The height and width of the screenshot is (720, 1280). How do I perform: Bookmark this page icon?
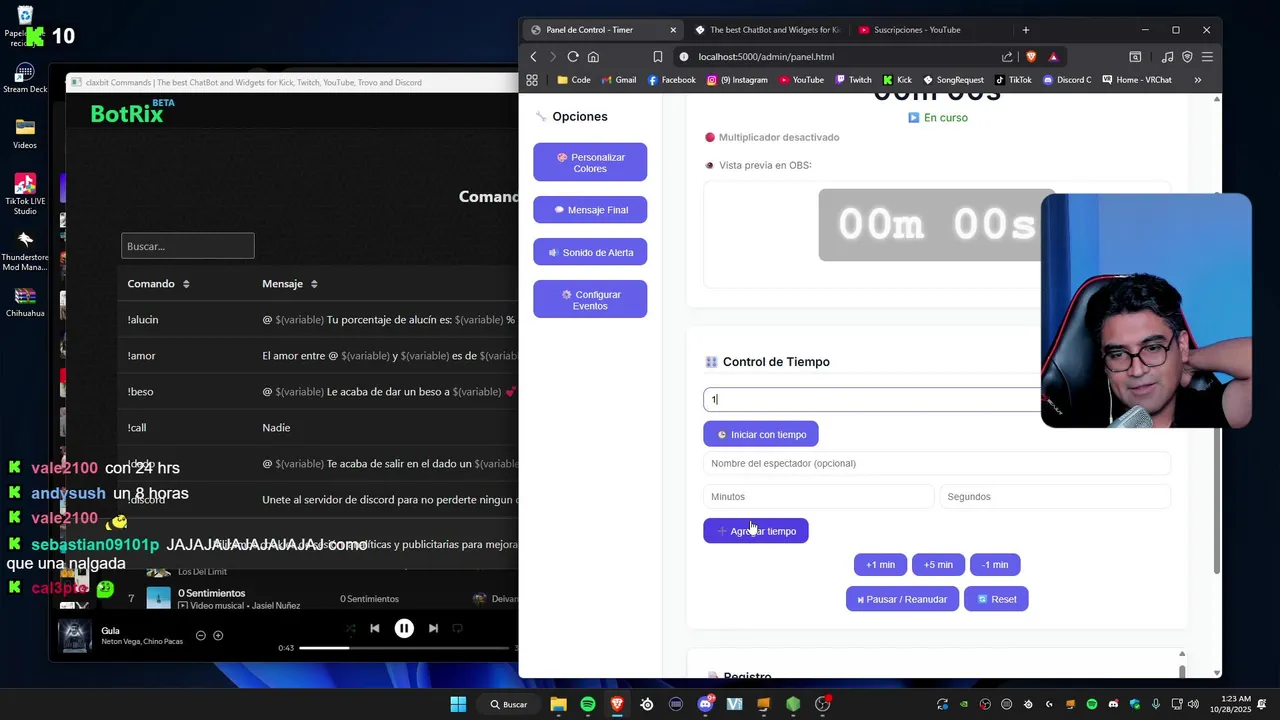click(657, 57)
